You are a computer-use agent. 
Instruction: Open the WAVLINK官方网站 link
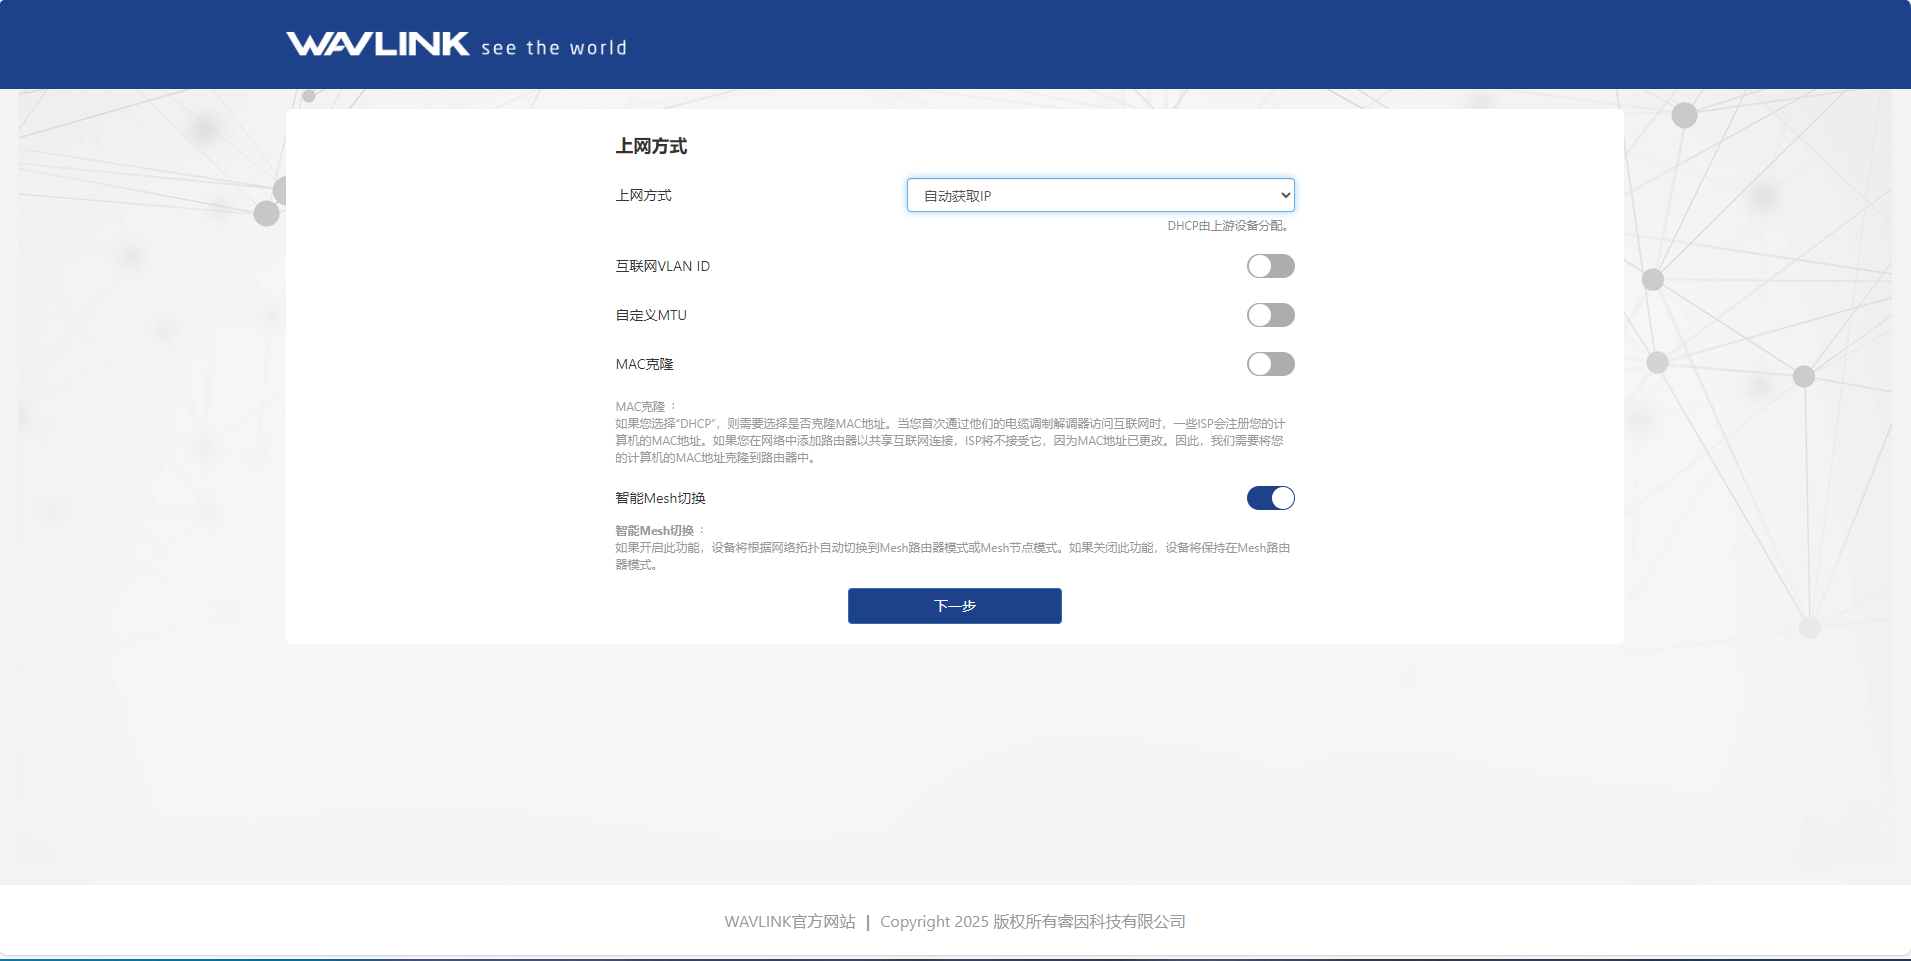coord(790,921)
